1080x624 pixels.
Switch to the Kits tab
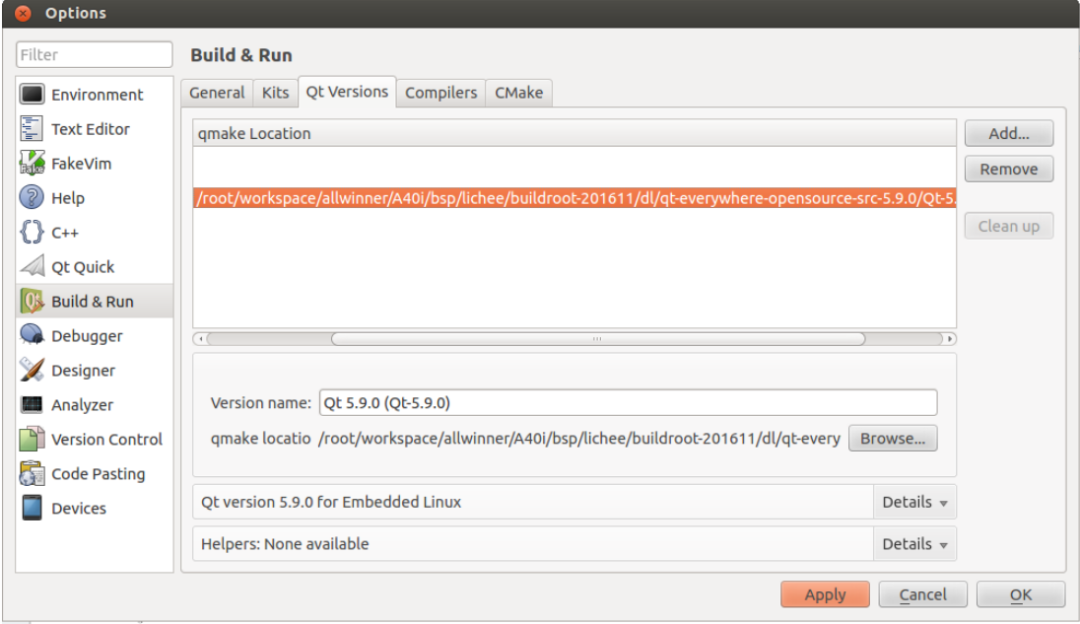275,93
